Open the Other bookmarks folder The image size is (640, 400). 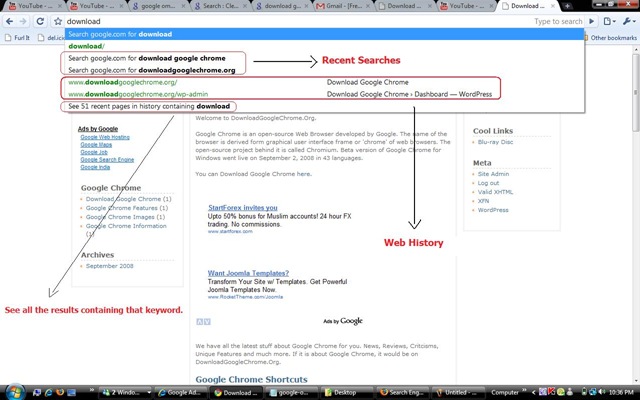click(612, 38)
